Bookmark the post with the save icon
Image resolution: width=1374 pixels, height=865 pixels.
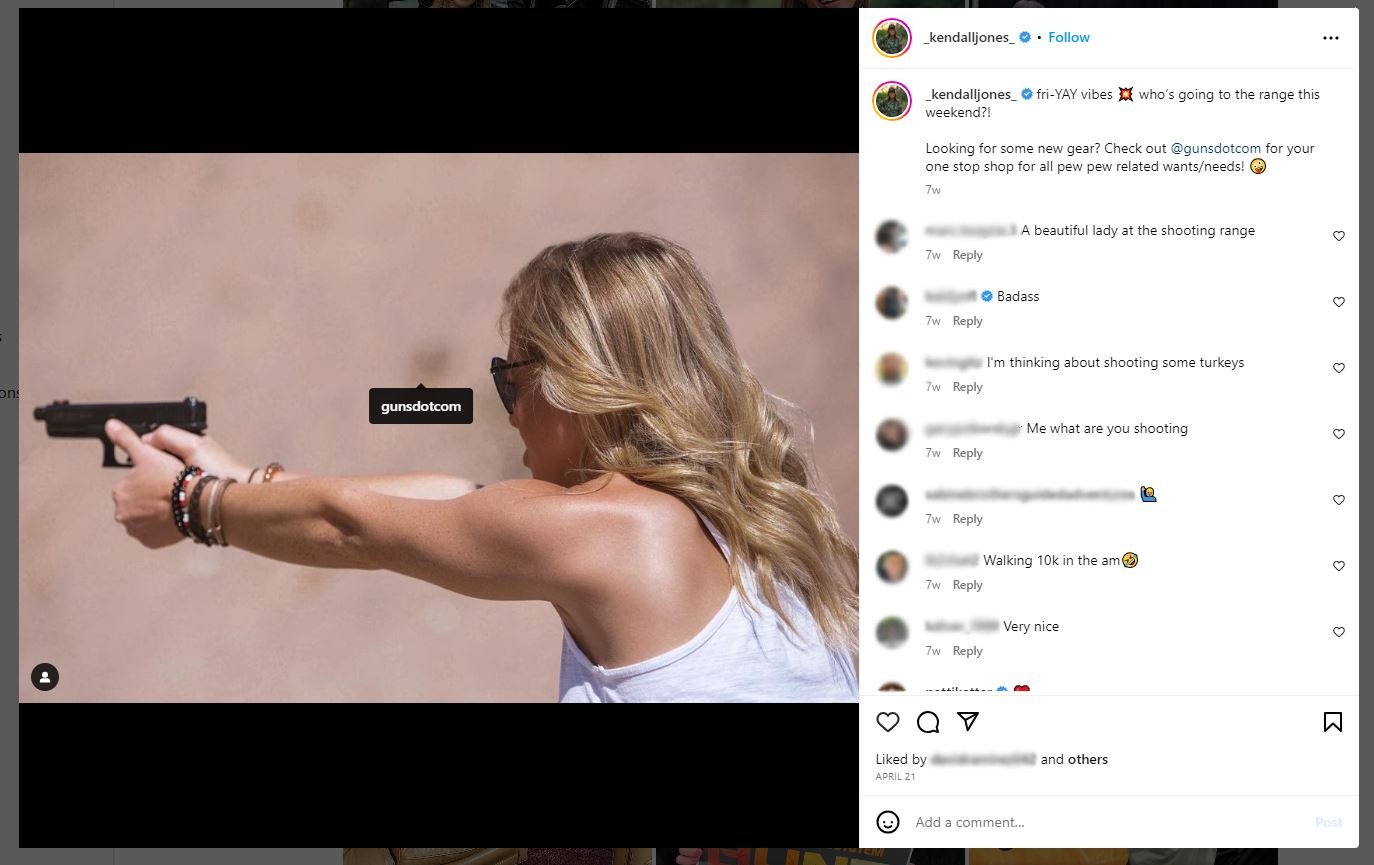[x=1332, y=722]
